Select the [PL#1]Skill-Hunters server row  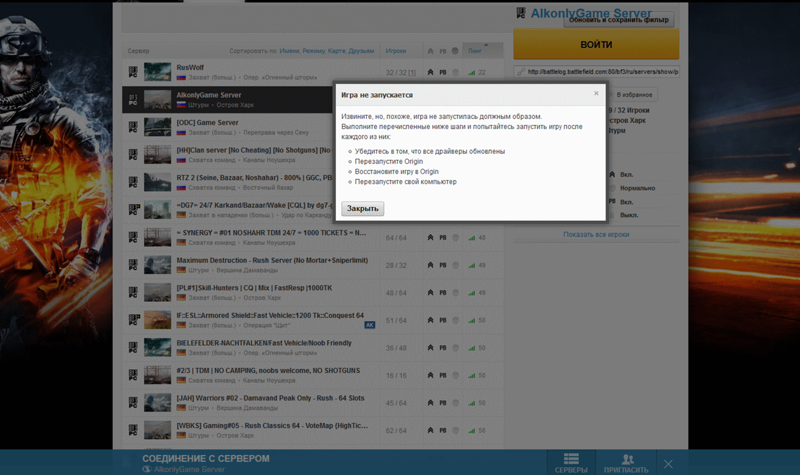tap(313, 292)
